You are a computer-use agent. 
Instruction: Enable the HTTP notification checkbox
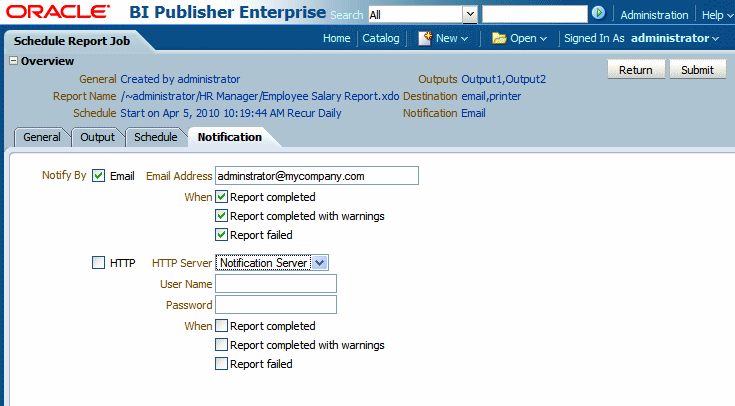(98, 263)
